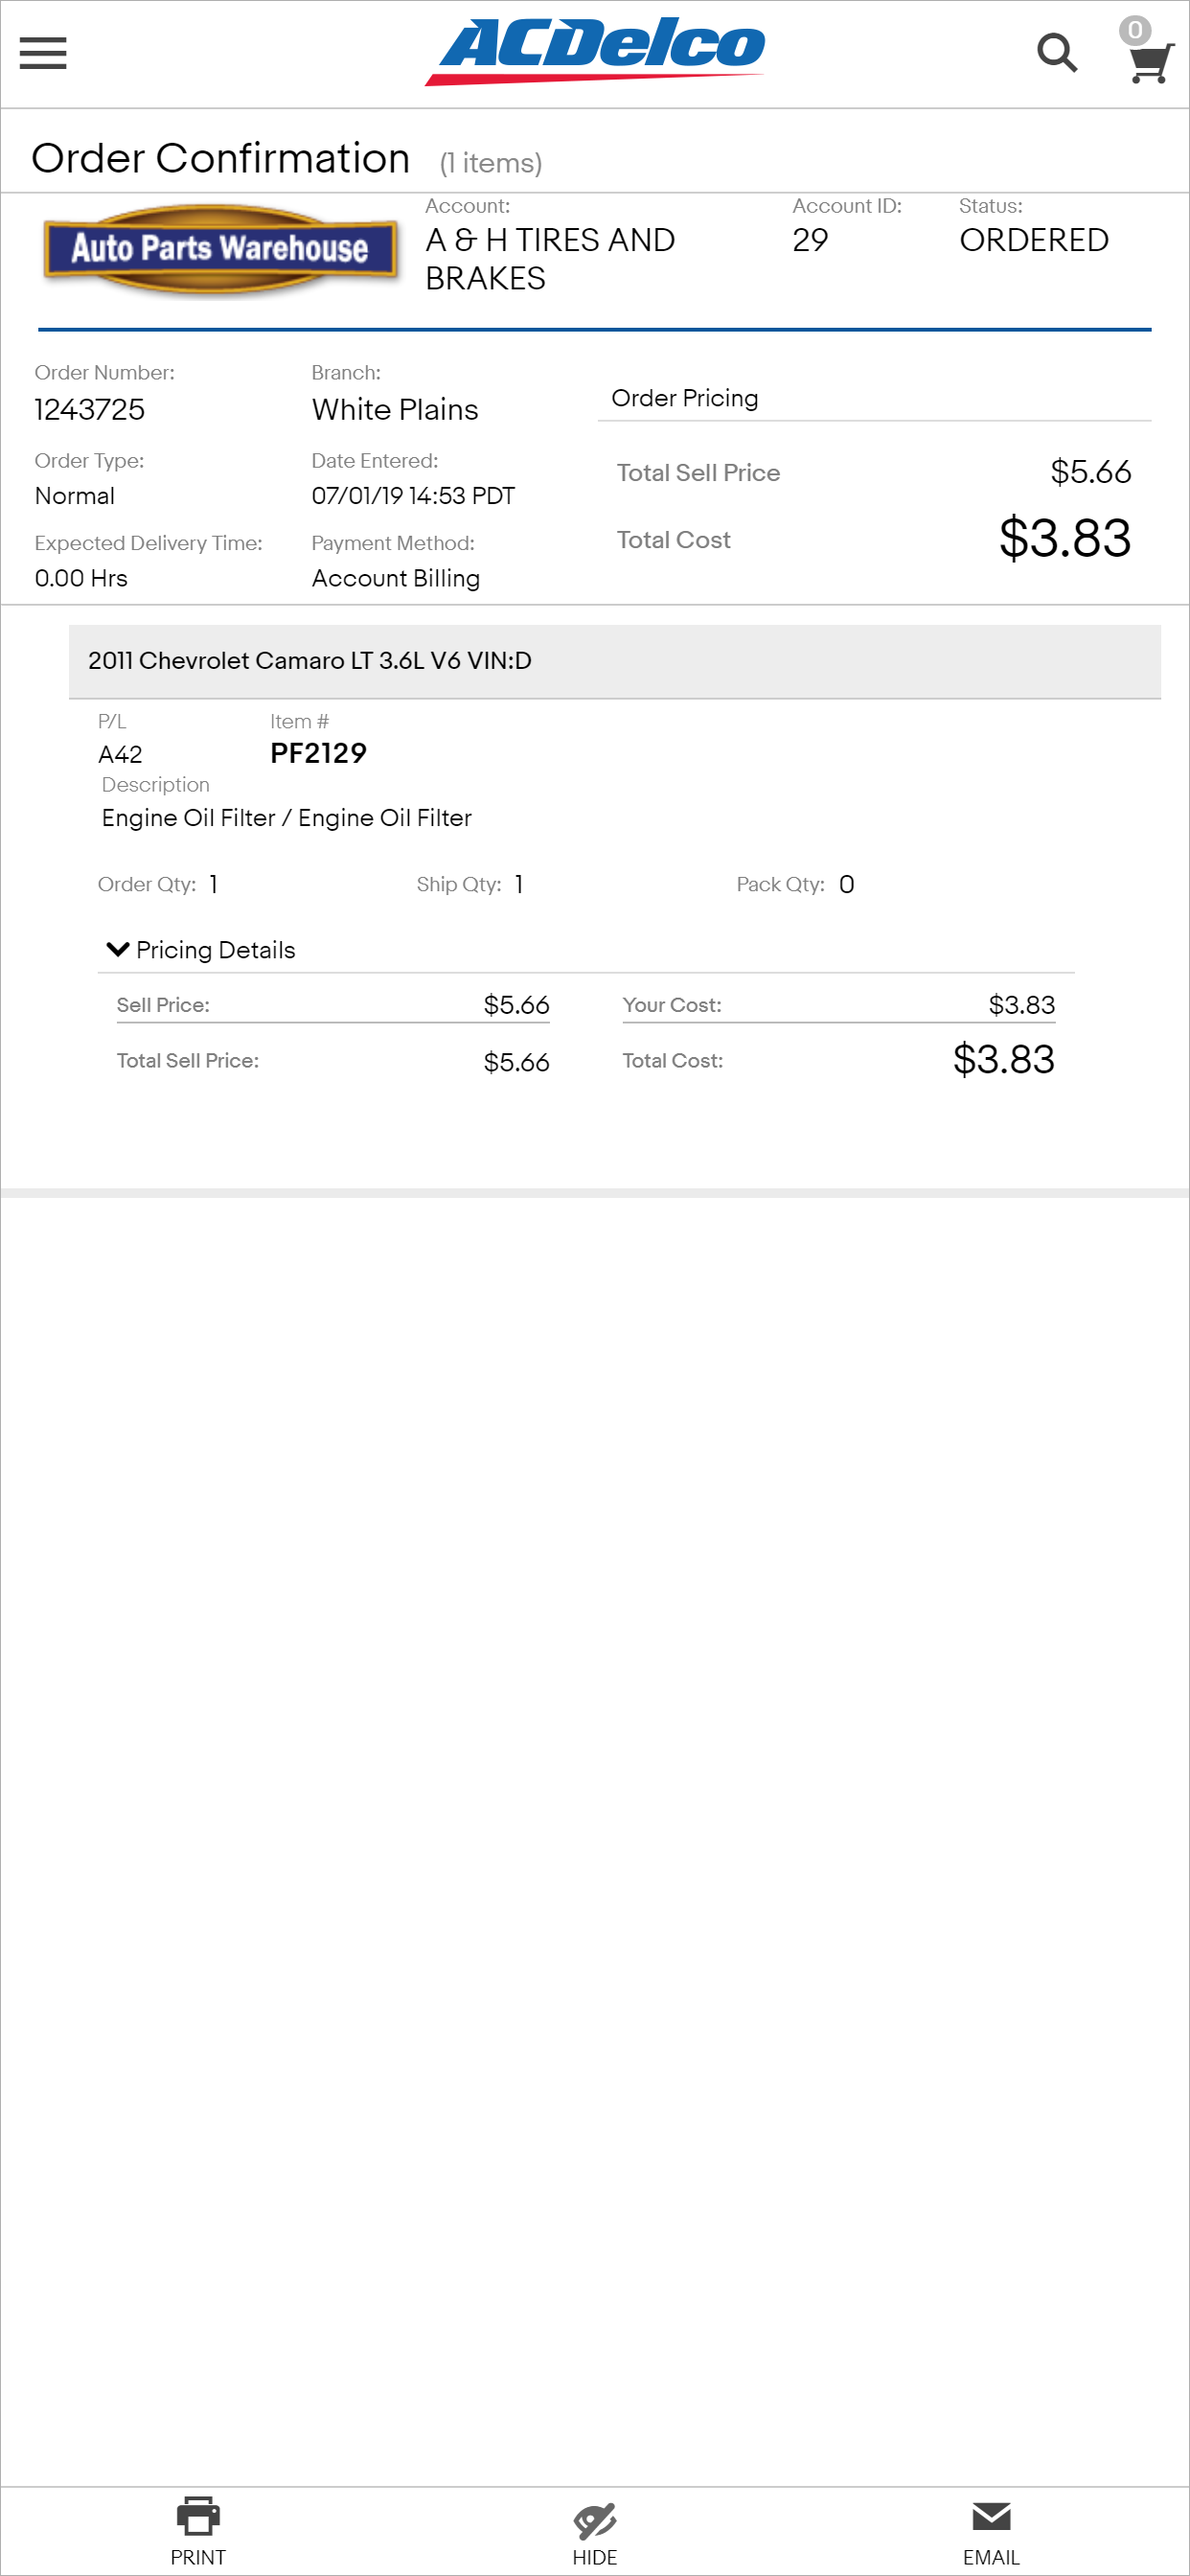Viewport: 1190px width, 2576px height.
Task: Click the Engine Oil Filter description text
Action: pos(287,818)
